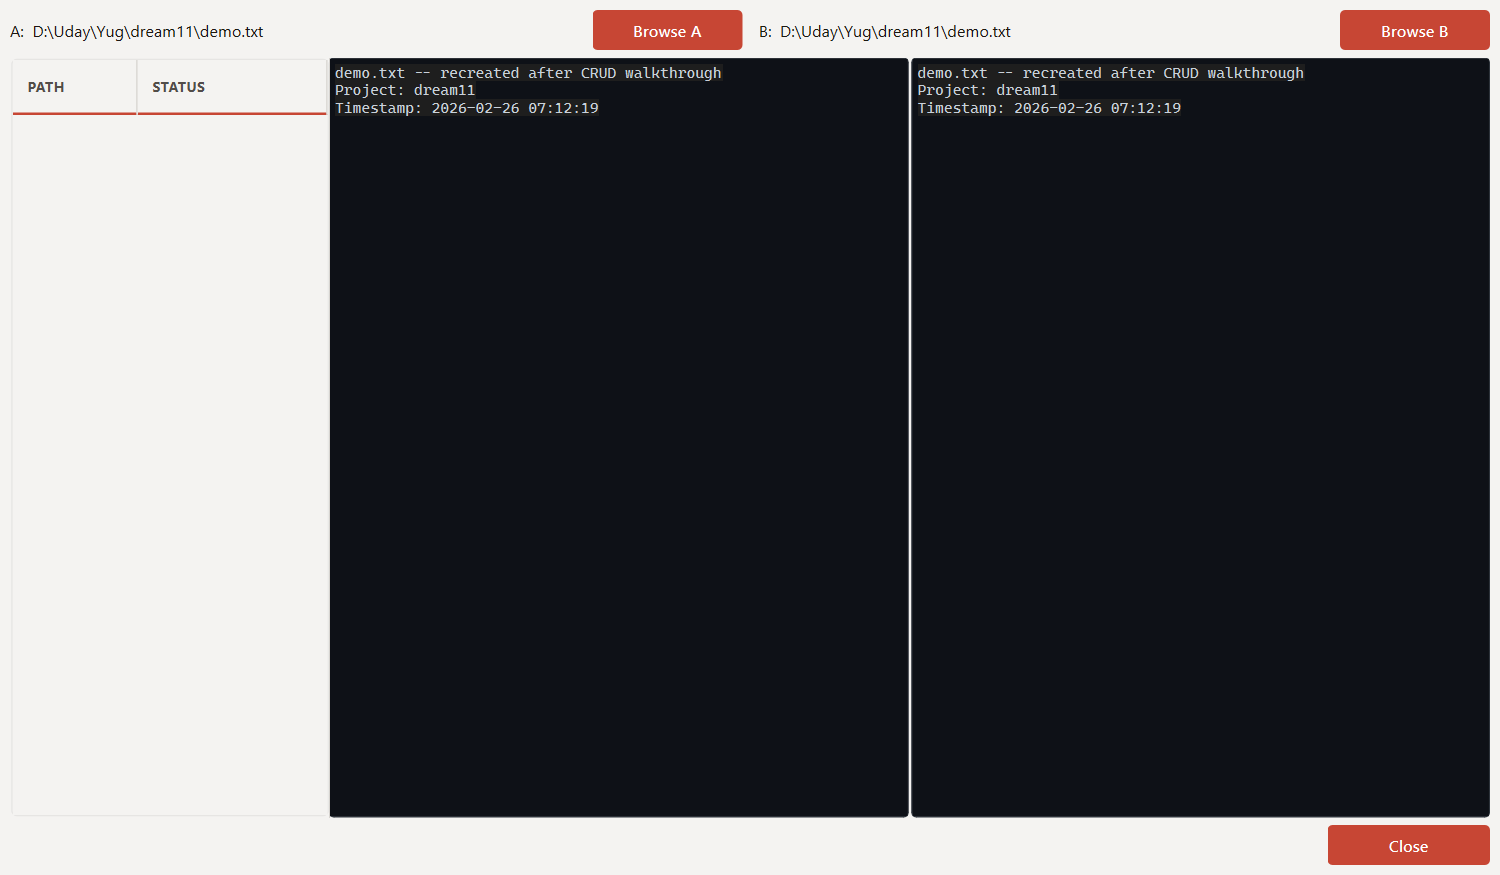Click the Browse B button
This screenshot has width=1500, height=875.
pyautogui.click(x=1414, y=31)
